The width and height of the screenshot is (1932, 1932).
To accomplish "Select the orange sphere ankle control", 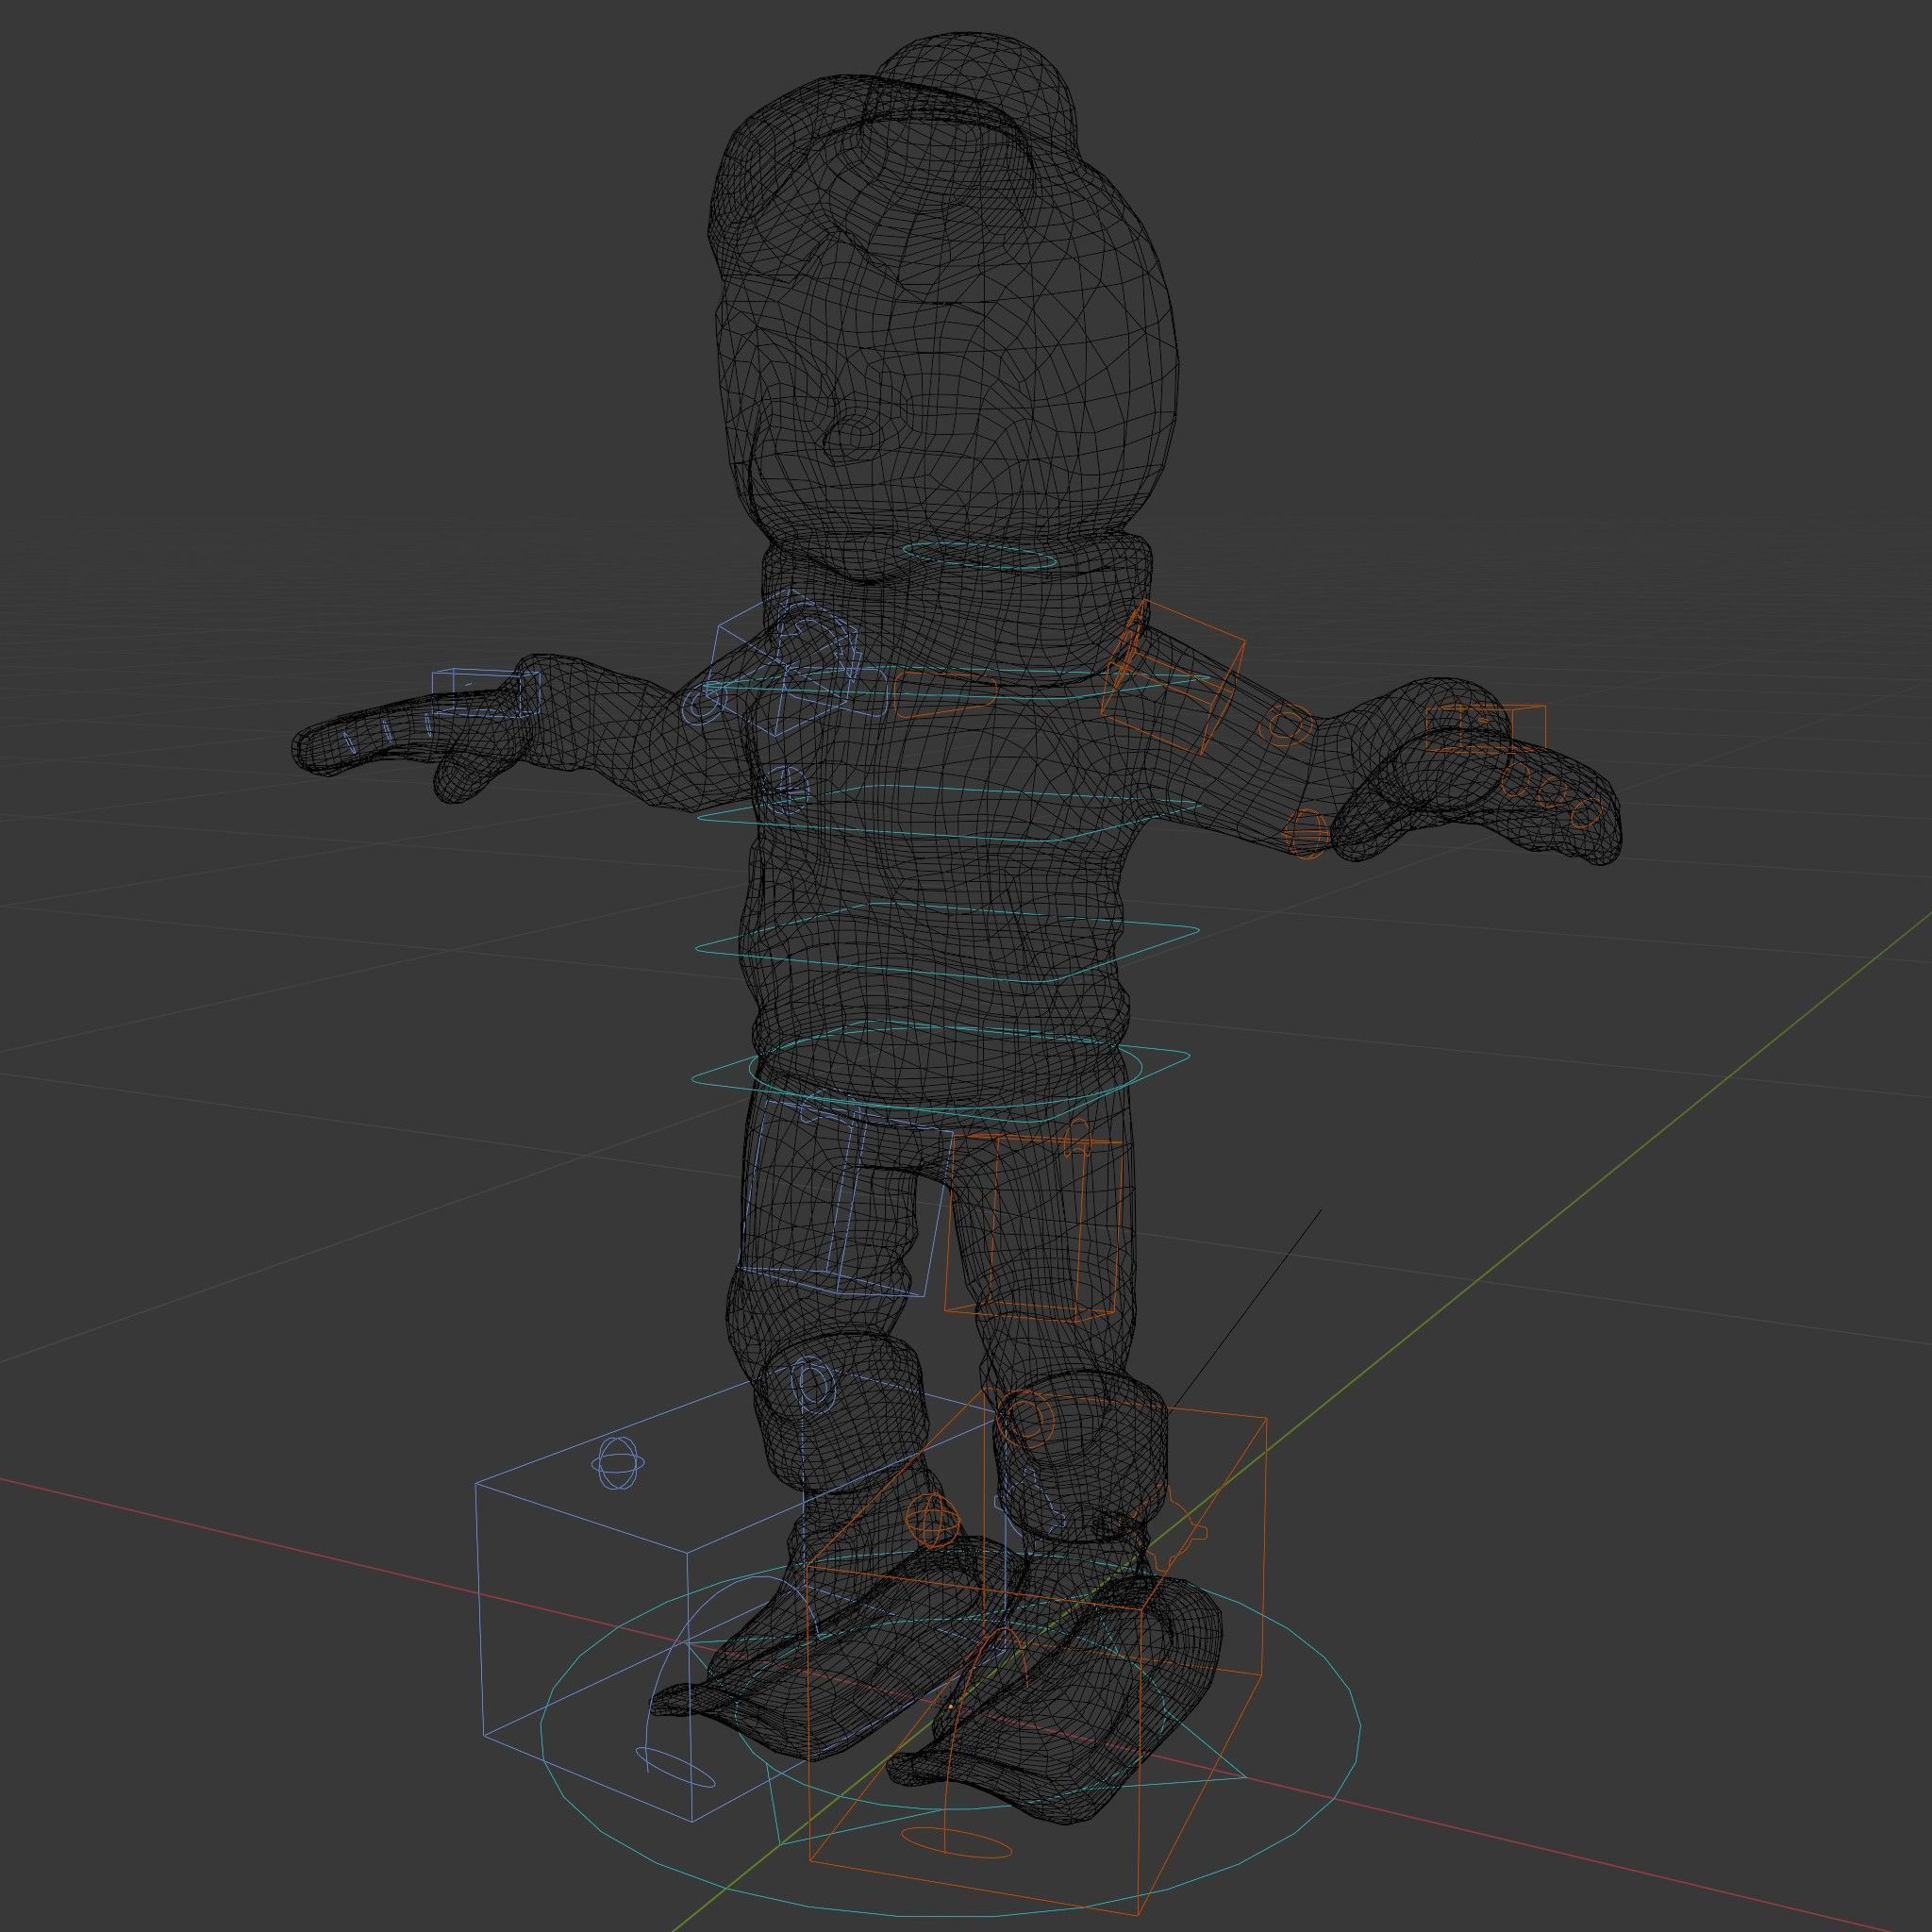I will 933,1520.
